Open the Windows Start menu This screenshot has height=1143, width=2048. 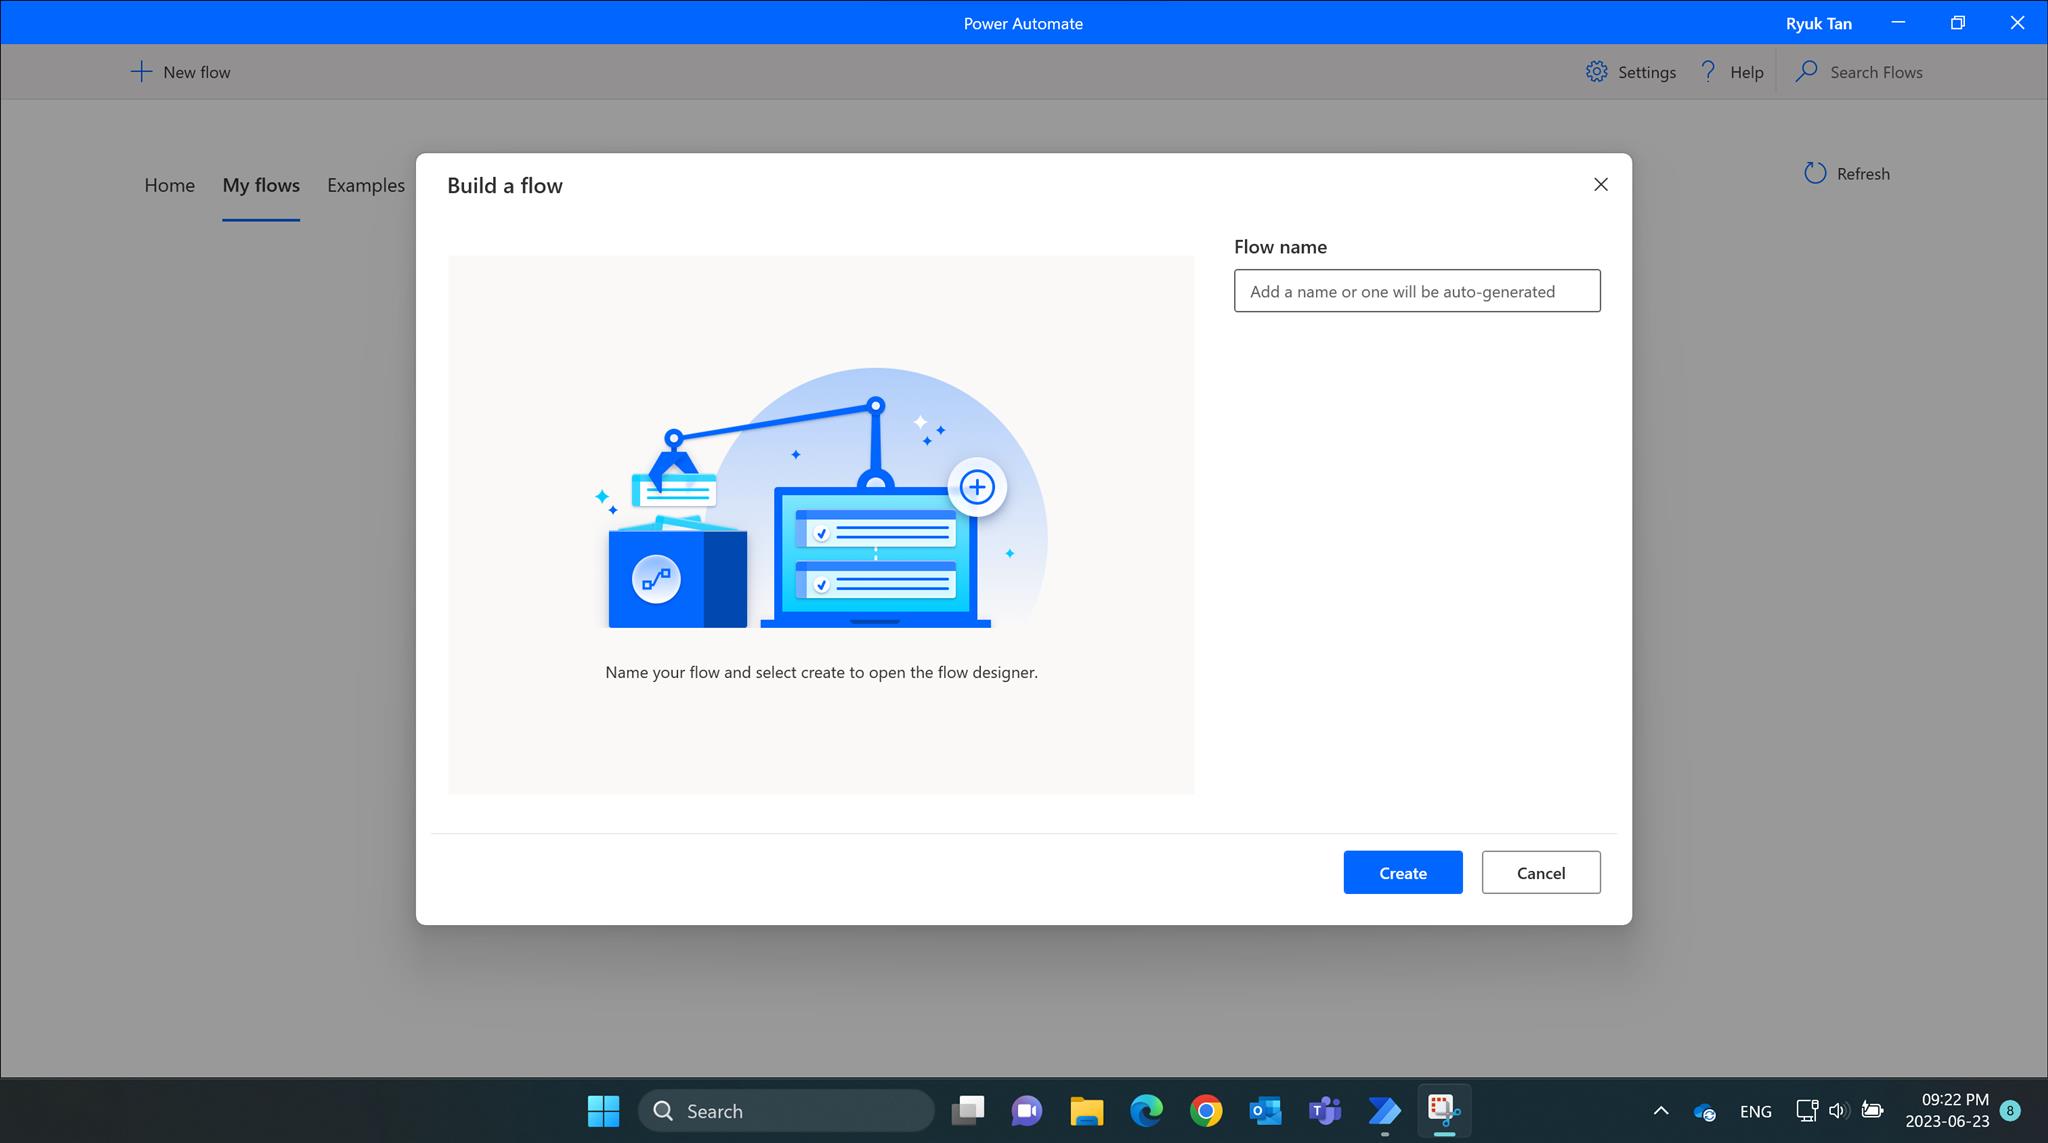click(x=603, y=1111)
